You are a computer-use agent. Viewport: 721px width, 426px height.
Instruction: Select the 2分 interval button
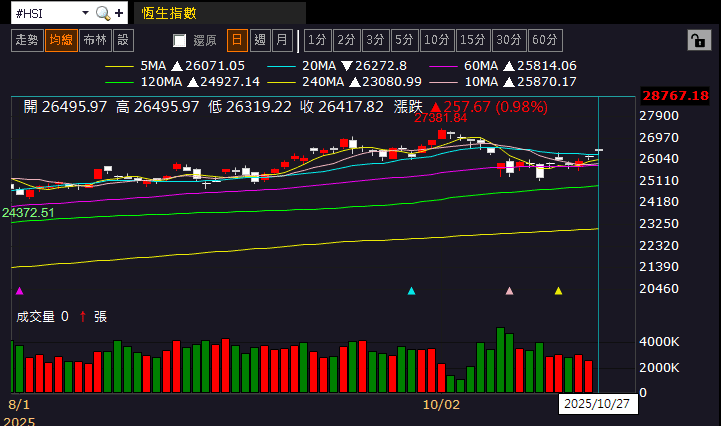pos(346,40)
